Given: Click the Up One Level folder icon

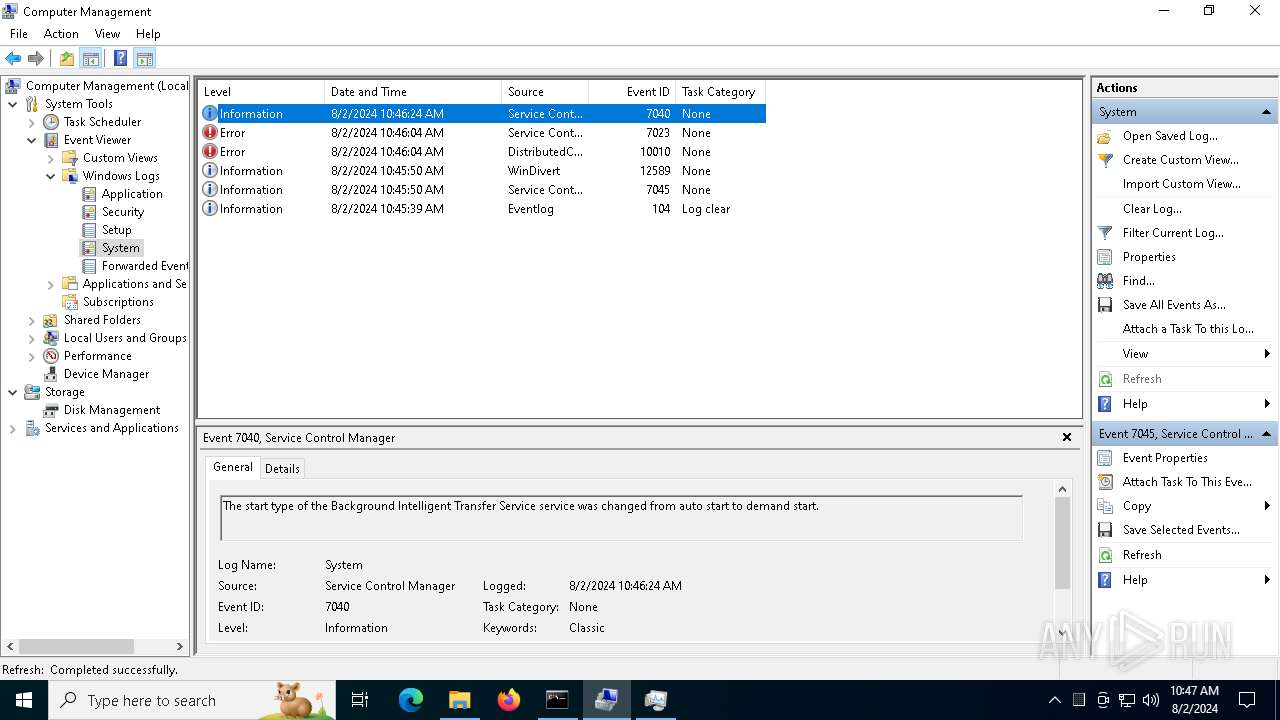Looking at the screenshot, I should [x=66, y=58].
